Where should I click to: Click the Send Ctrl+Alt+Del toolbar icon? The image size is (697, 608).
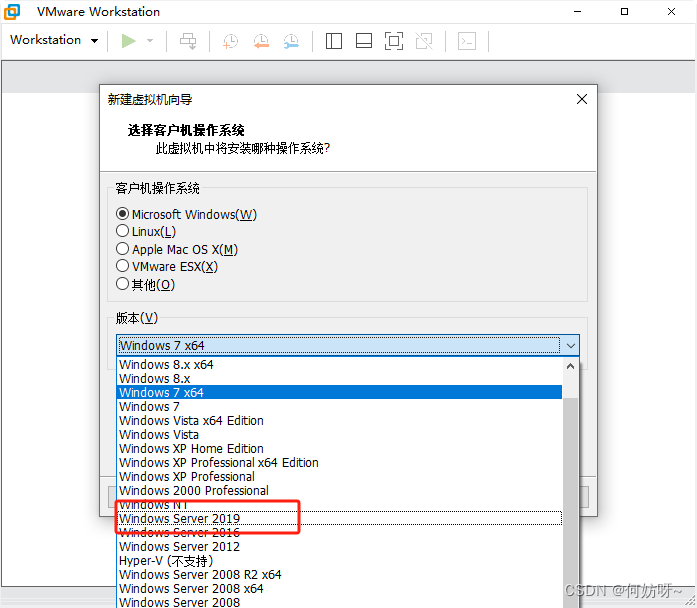(x=188, y=41)
